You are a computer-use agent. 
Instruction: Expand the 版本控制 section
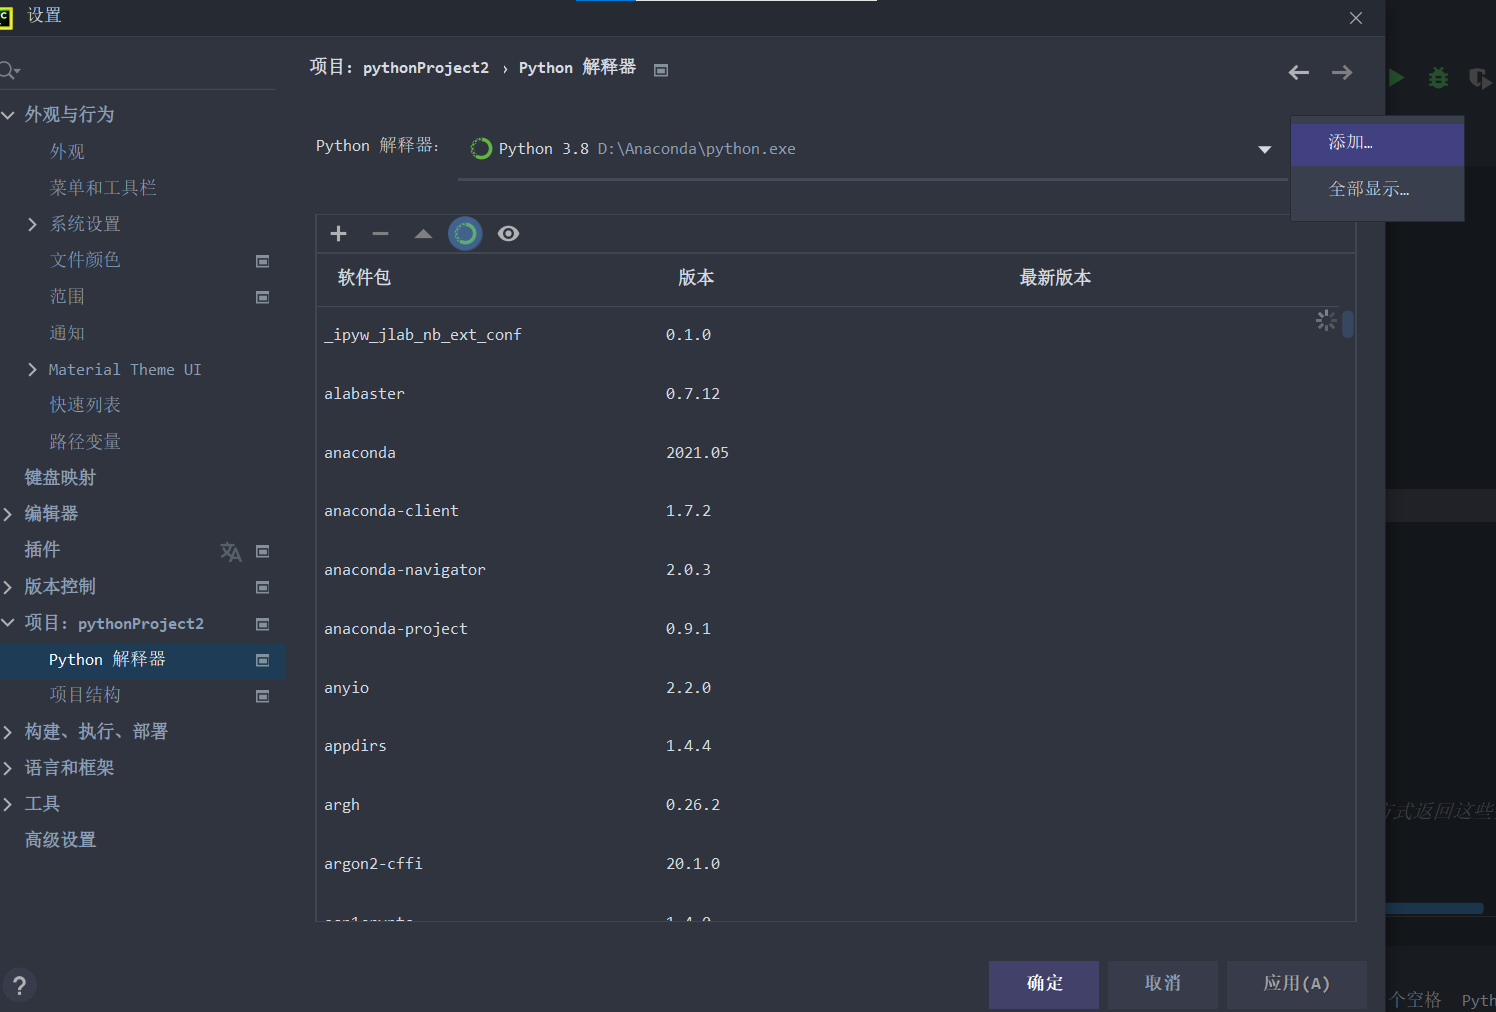click(x=8, y=587)
